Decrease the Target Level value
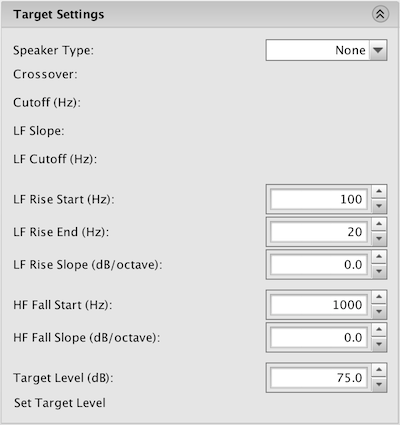This screenshot has height=425, width=400. point(379,384)
